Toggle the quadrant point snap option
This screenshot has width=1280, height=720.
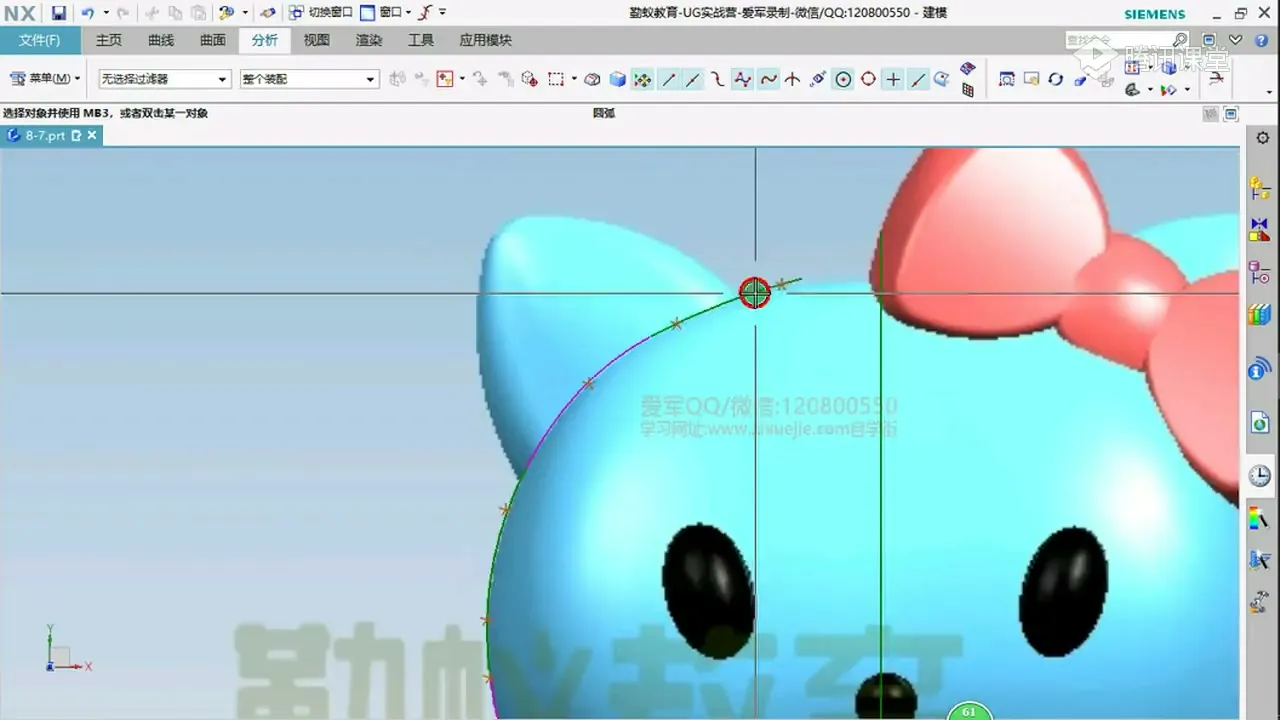click(x=868, y=79)
